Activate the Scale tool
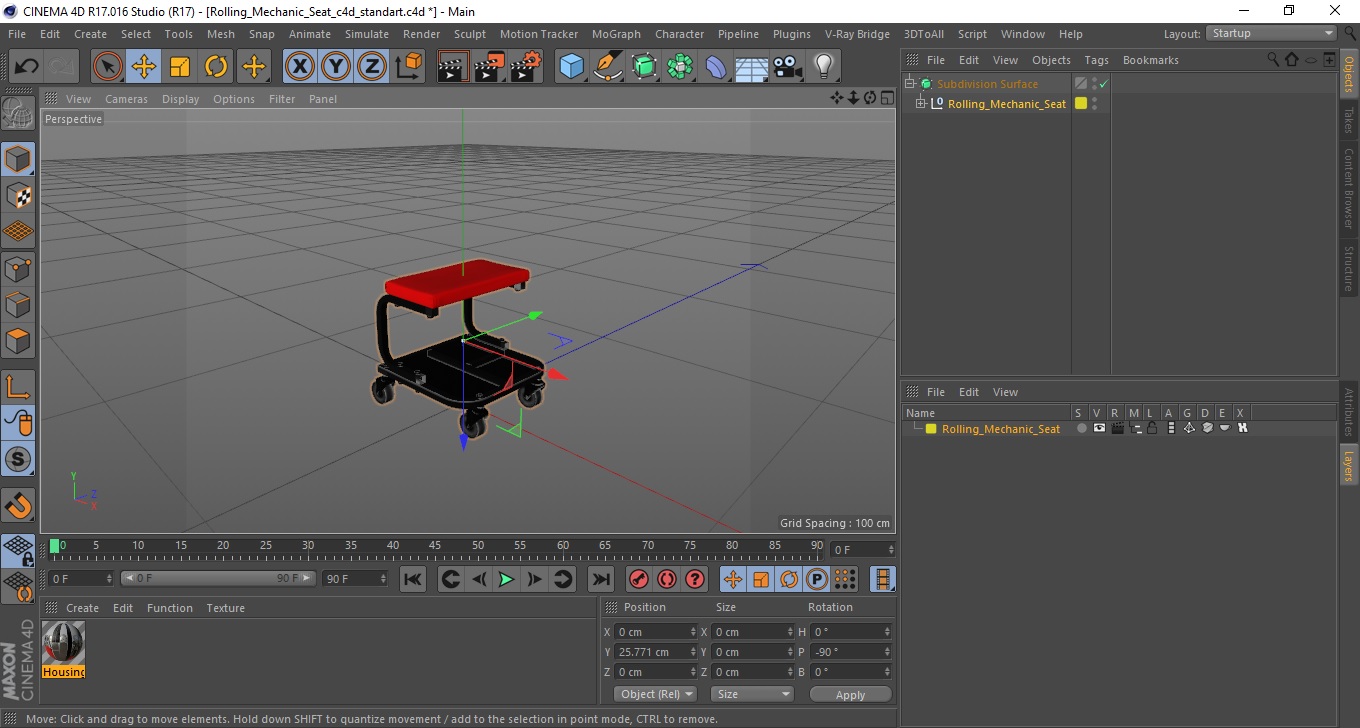1360x728 pixels. [180, 67]
